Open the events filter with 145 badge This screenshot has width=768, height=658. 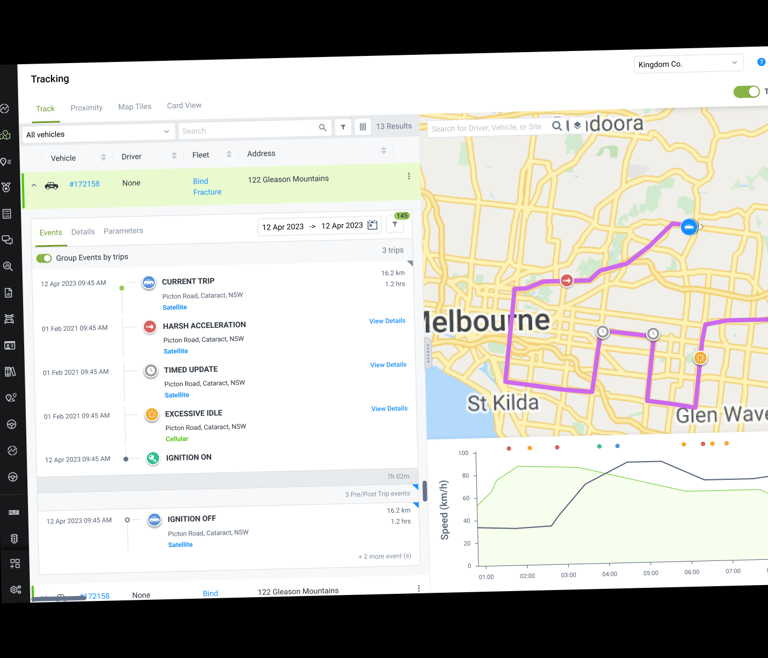tap(395, 224)
